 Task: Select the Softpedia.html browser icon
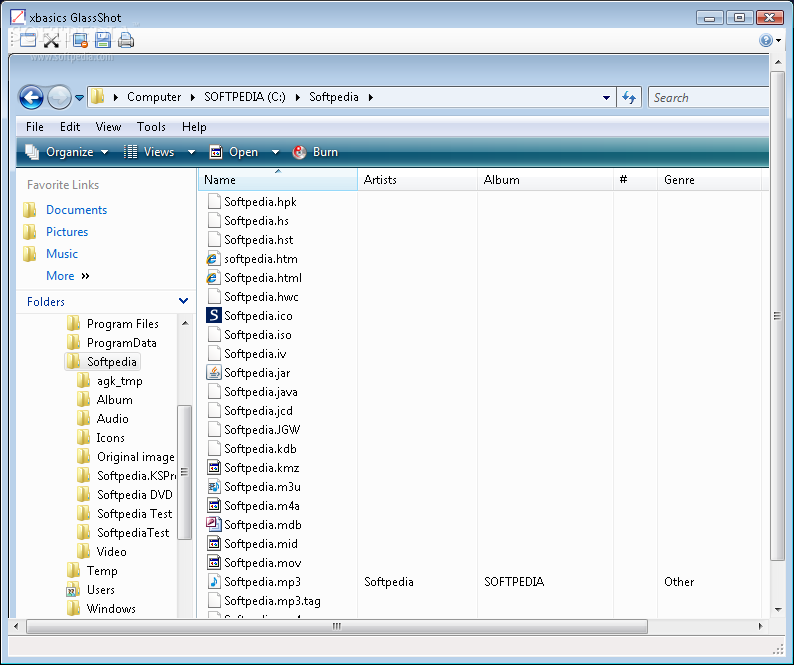[x=214, y=278]
